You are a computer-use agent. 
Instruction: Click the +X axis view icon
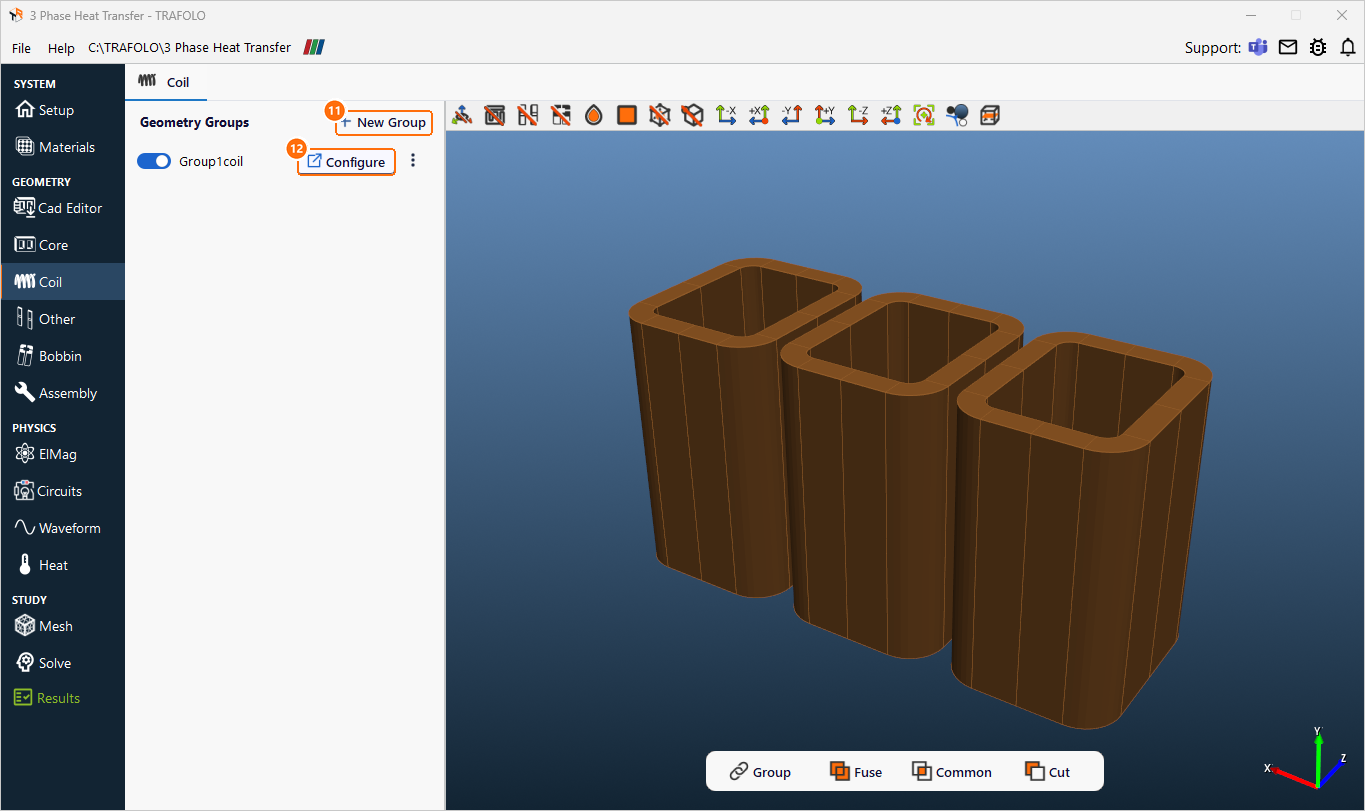759,115
